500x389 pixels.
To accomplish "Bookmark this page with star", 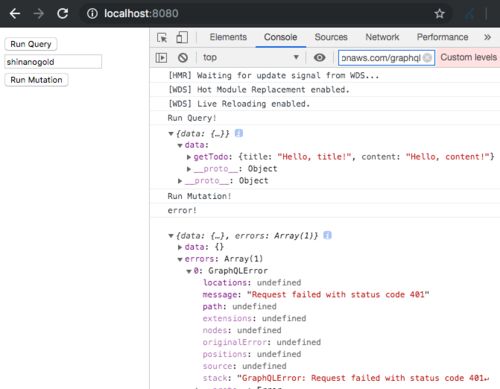I will (439, 14).
